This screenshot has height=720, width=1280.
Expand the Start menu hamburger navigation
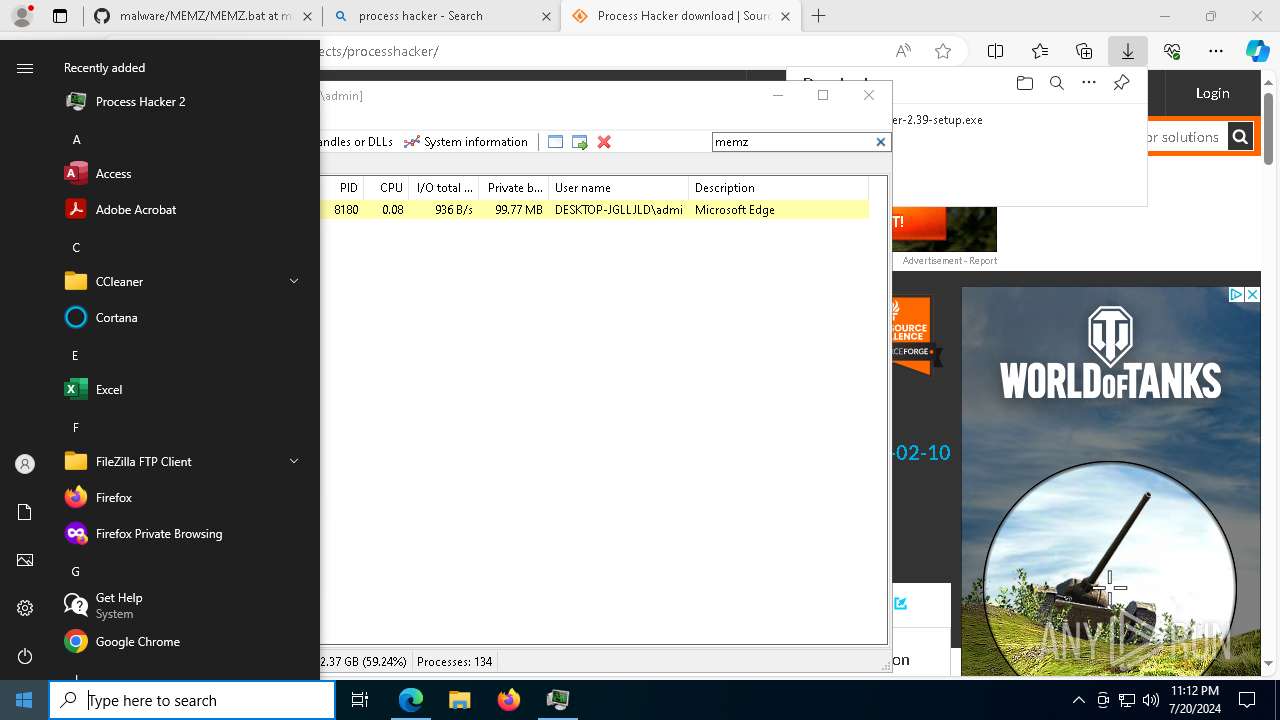(x=25, y=68)
